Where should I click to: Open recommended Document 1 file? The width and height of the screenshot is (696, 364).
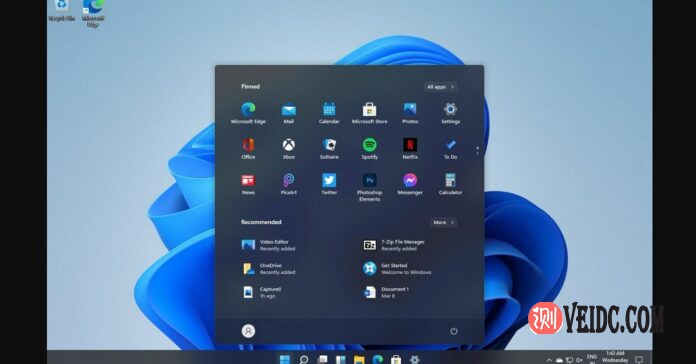(386, 292)
